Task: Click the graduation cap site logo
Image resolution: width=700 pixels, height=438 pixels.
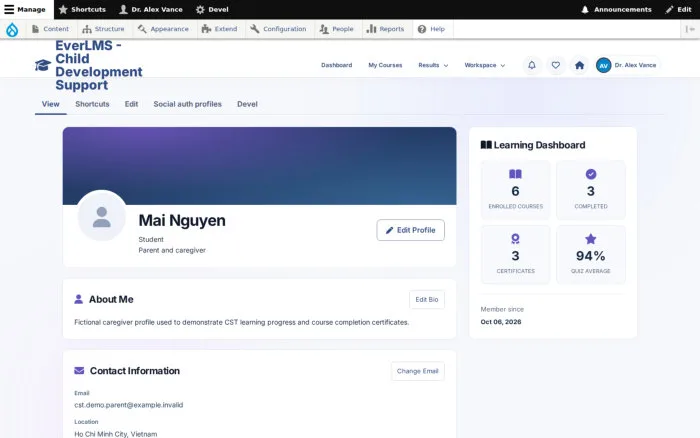Action: tap(43, 65)
